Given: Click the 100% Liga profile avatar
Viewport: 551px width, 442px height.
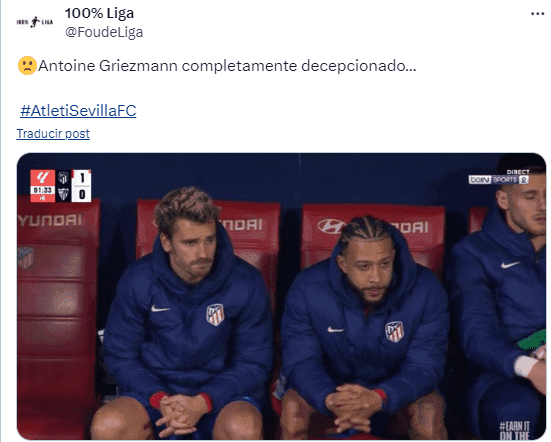Looking at the screenshot, I should (35, 22).
